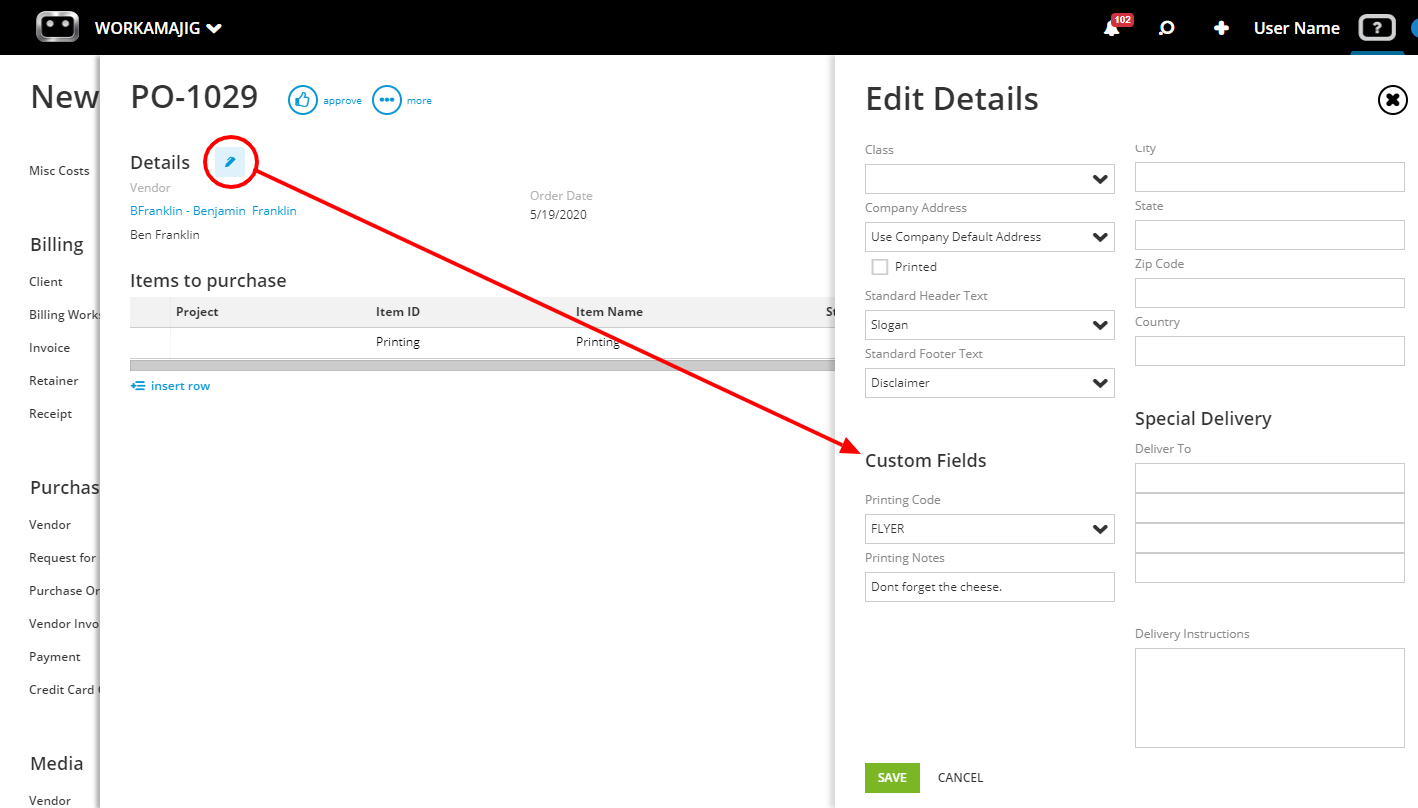Open the Standard Footer Text dropdown

pyautogui.click(x=990, y=383)
